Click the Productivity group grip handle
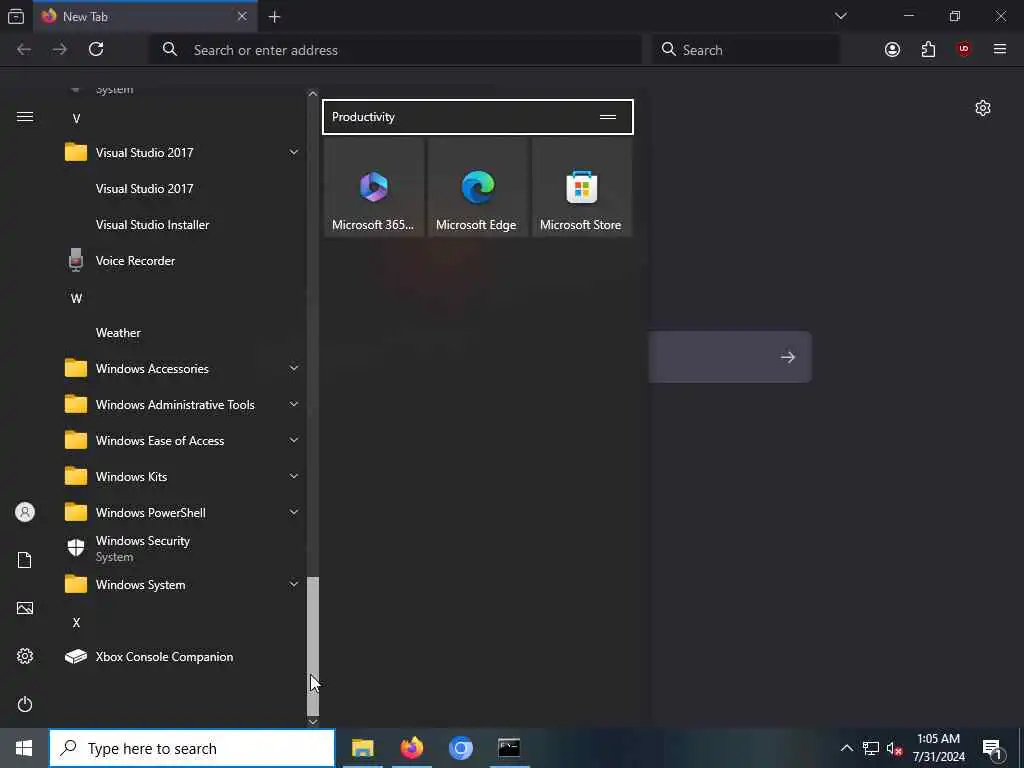The width and height of the screenshot is (1024, 768). 607,117
